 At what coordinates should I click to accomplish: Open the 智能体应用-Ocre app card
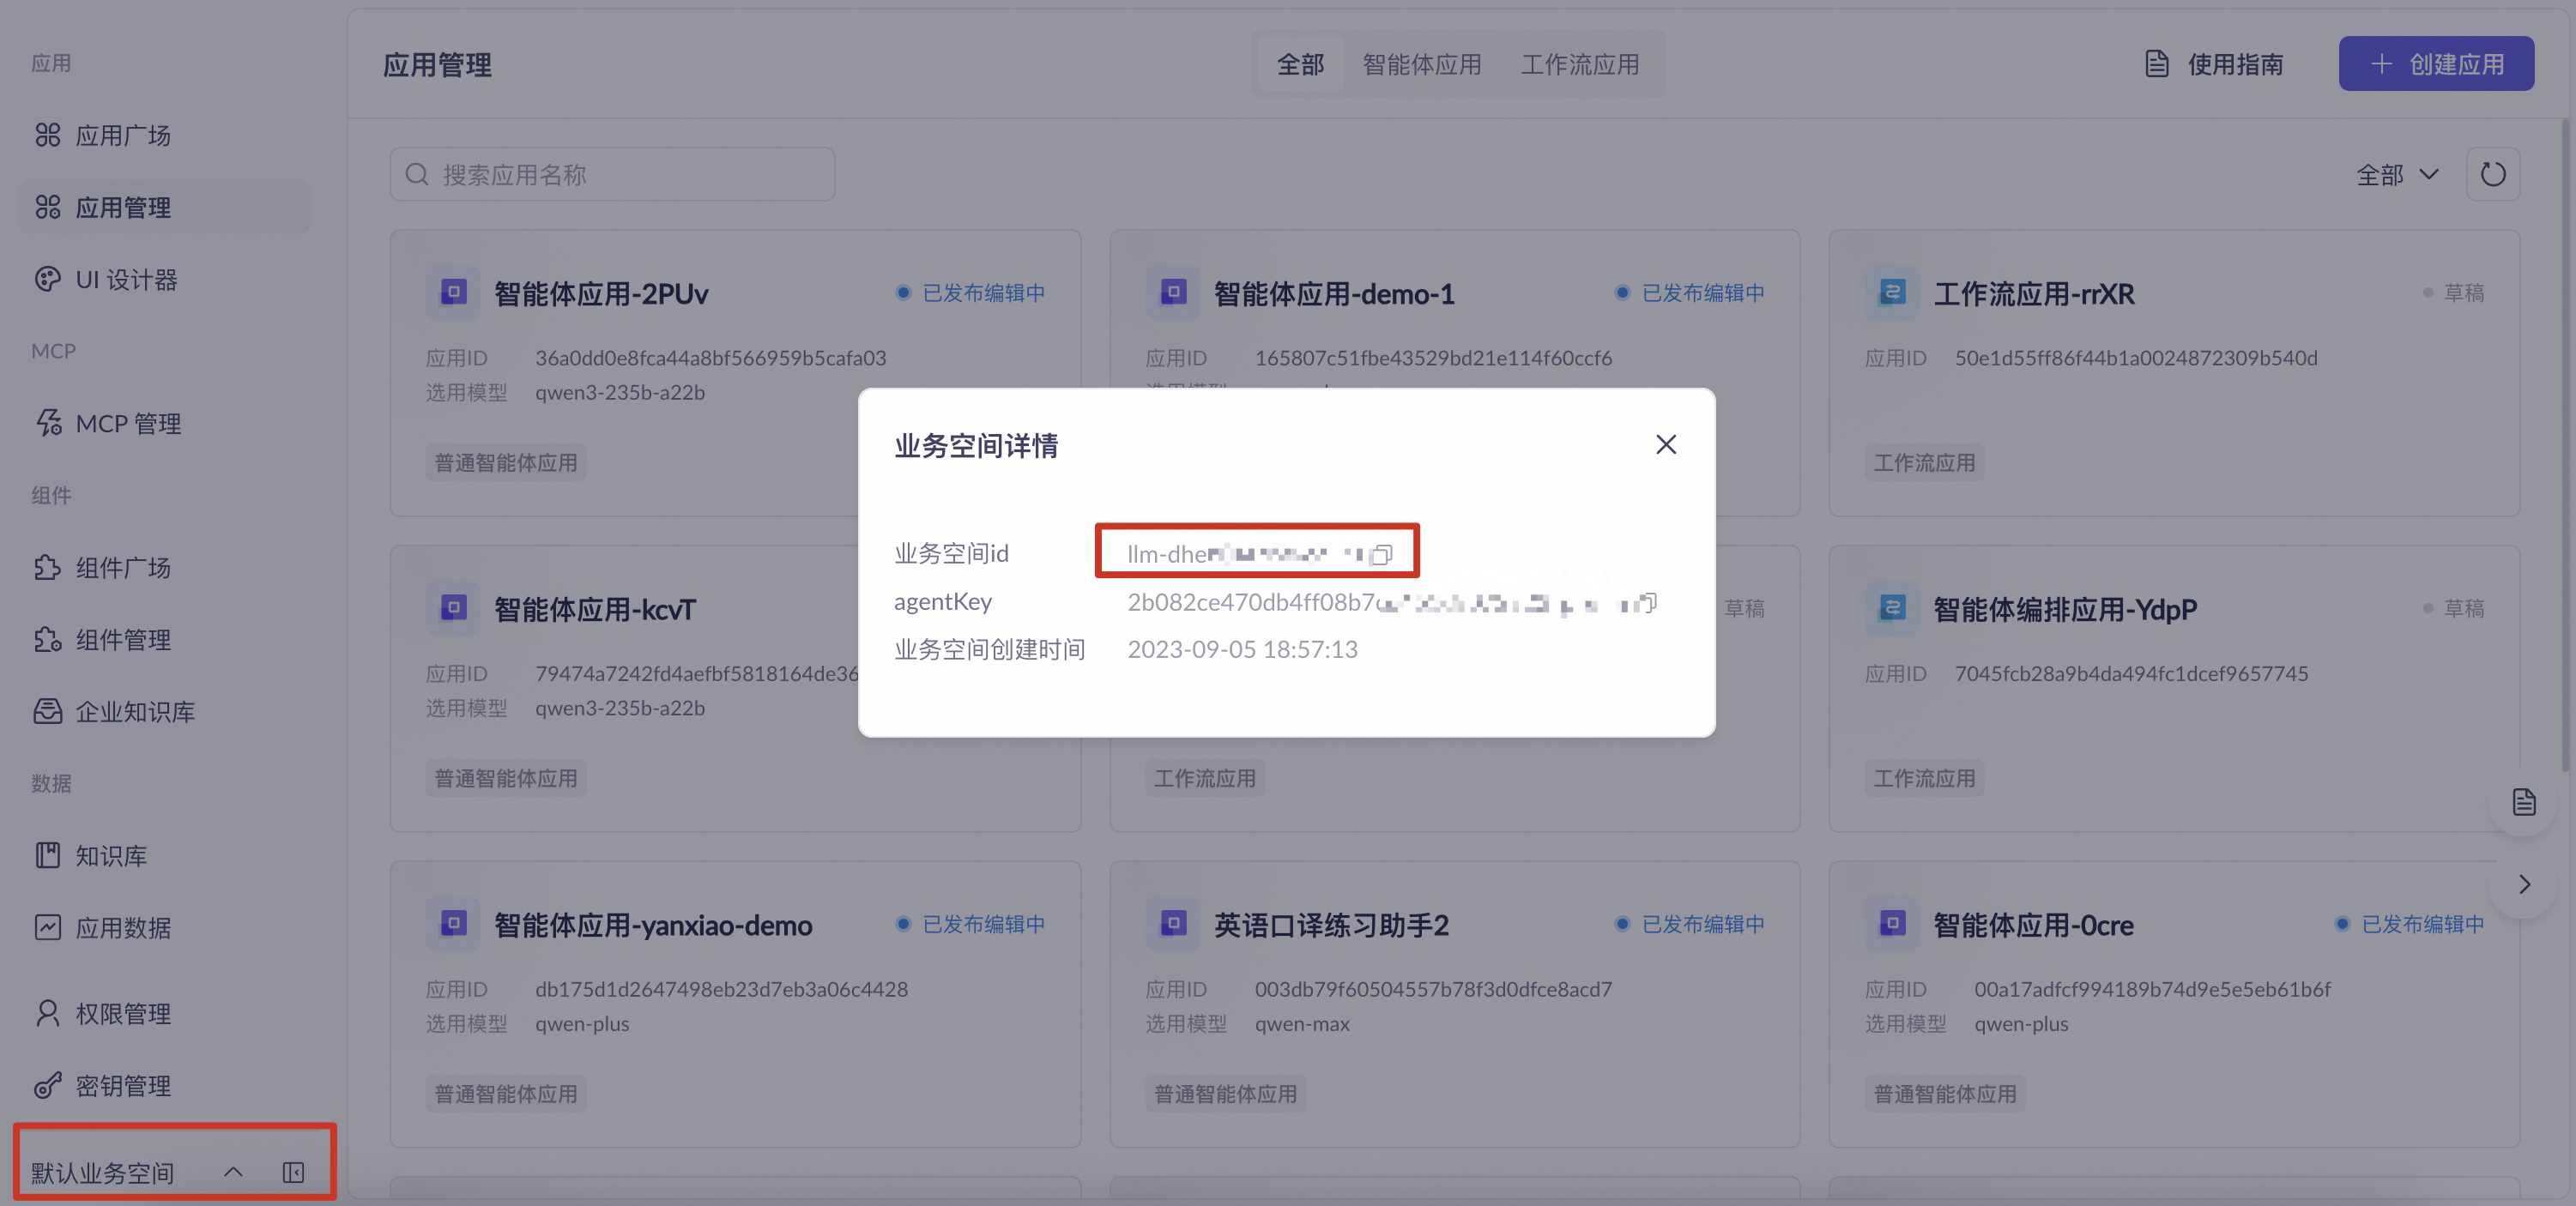pyautogui.click(x=2032, y=925)
